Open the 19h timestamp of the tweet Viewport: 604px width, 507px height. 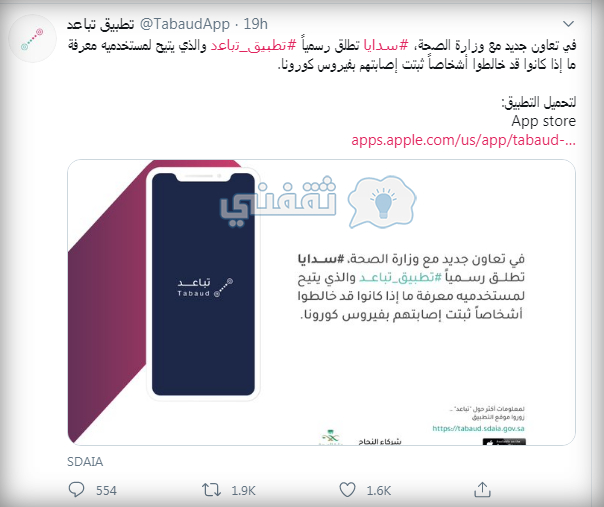255,24
